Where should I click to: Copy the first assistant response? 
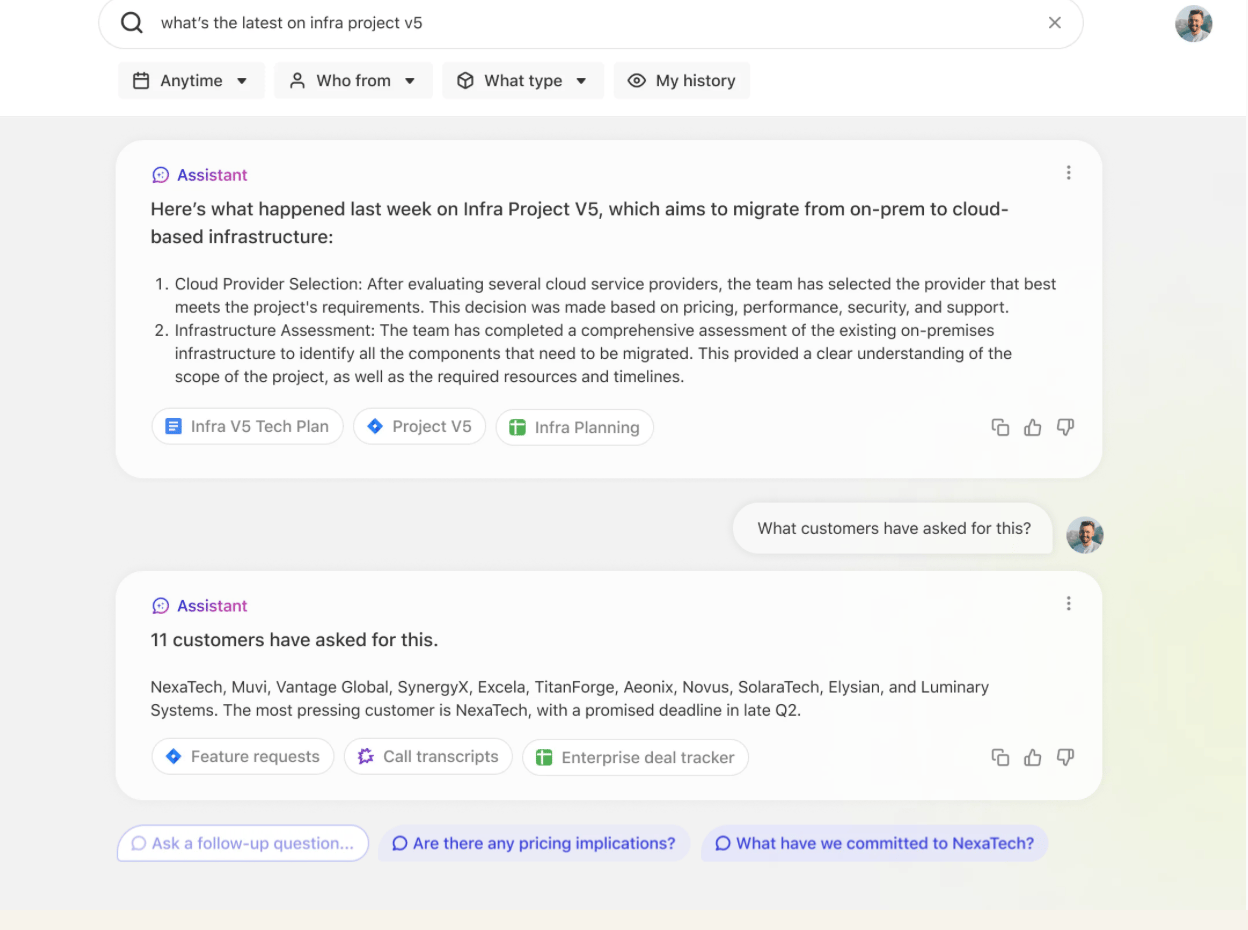(999, 427)
